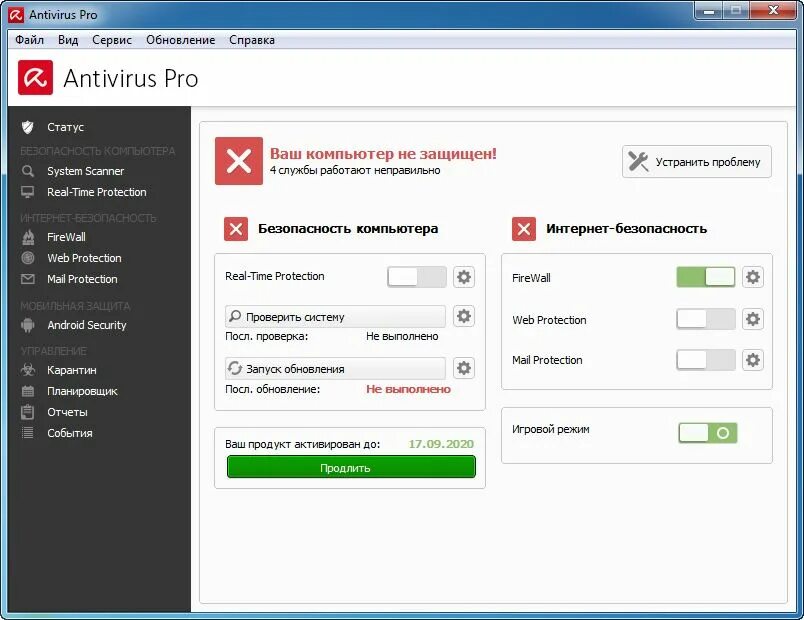Click the biohazard icon for Карантин
The height and width of the screenshot is (620, 804).
point(28,370)
